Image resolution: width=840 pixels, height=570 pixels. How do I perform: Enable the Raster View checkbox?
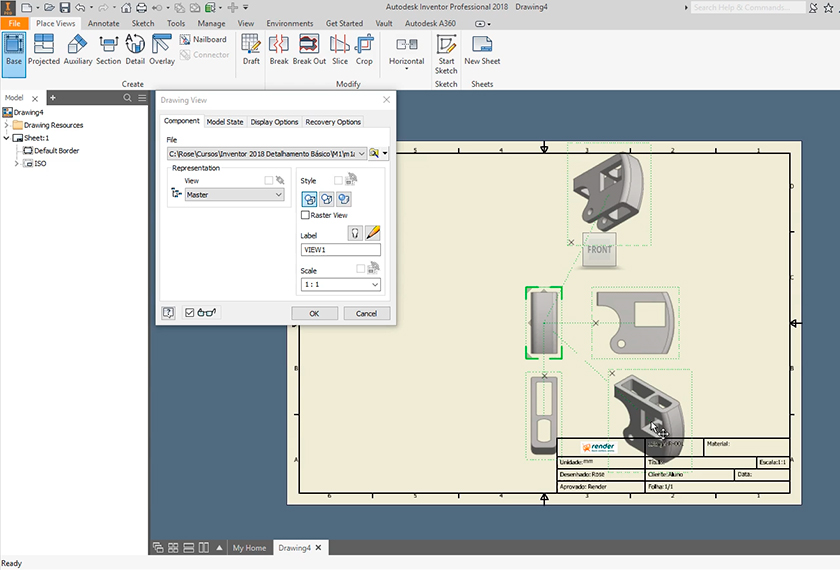click(306, 215)
